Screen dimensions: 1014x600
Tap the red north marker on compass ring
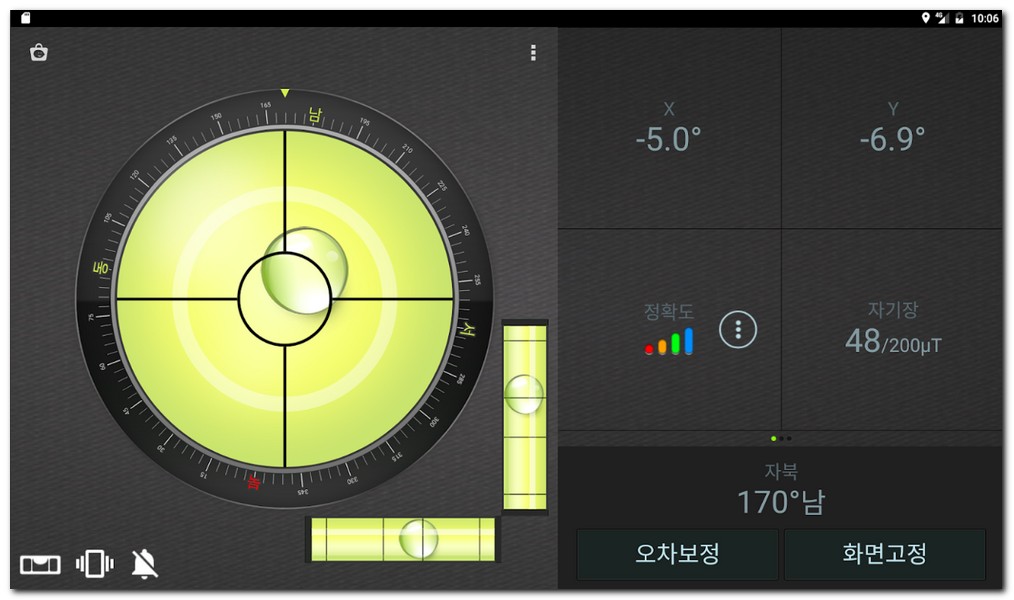254,484
